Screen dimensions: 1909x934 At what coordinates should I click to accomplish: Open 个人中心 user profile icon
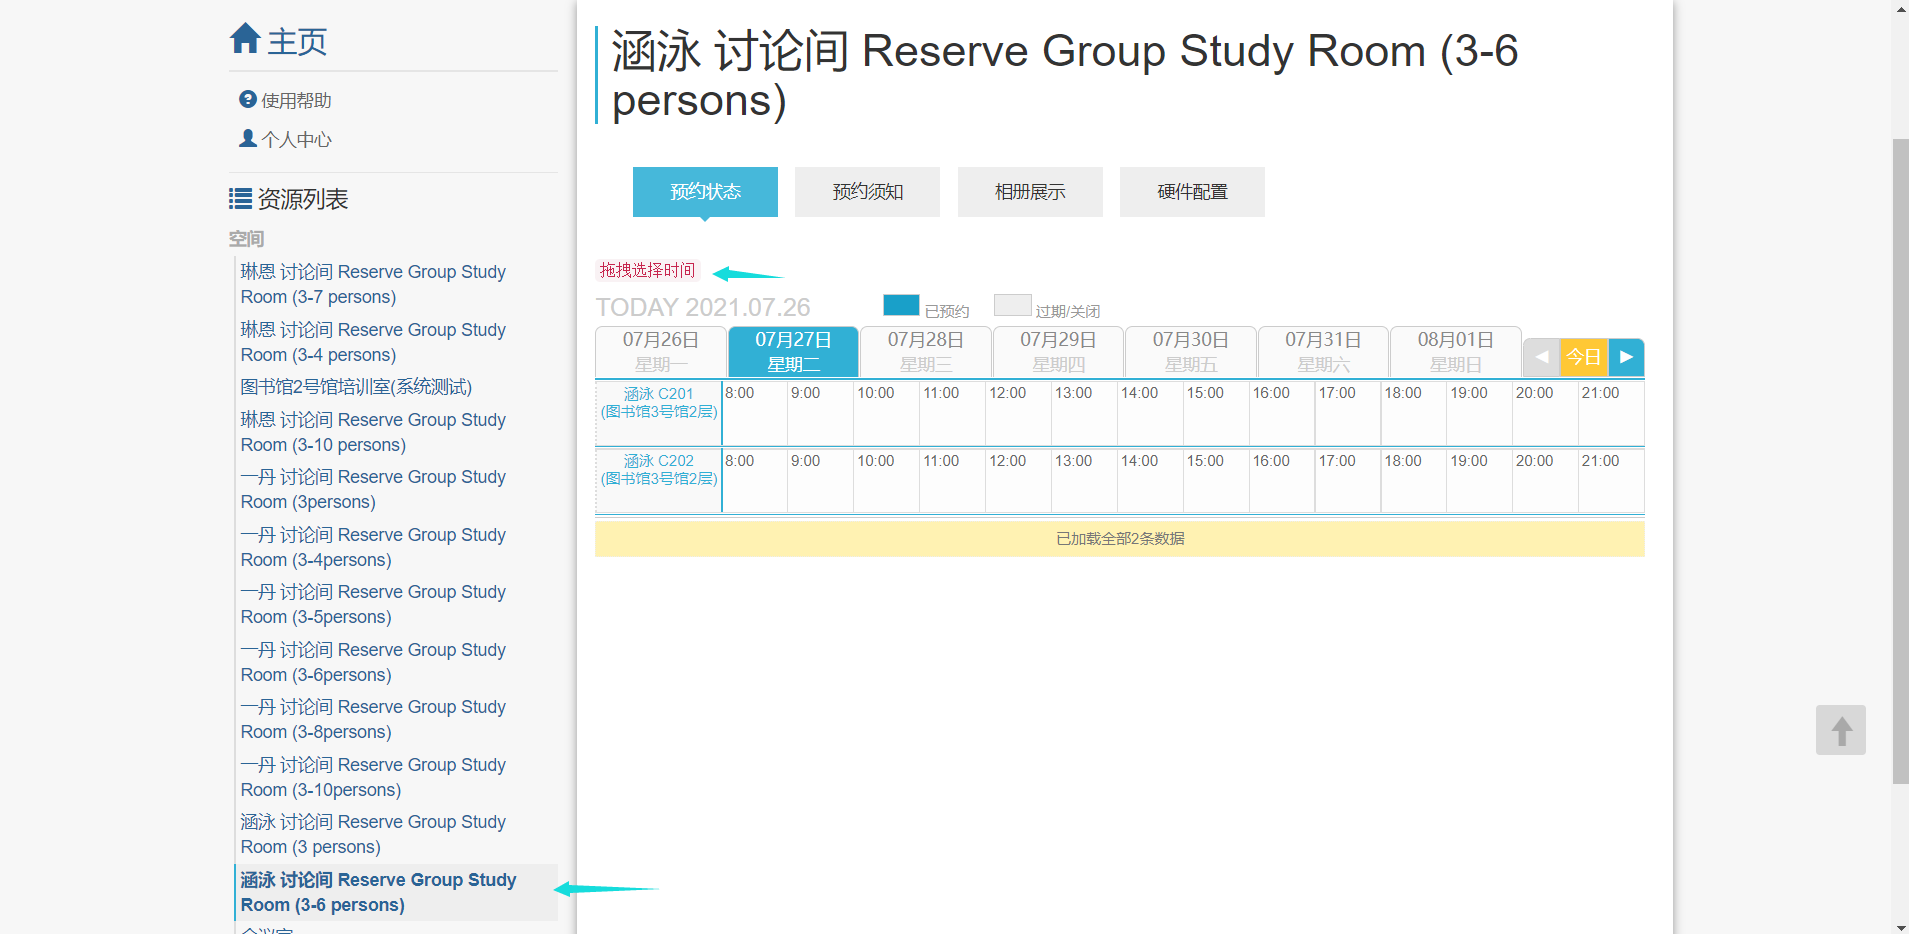tap(248, 138)
